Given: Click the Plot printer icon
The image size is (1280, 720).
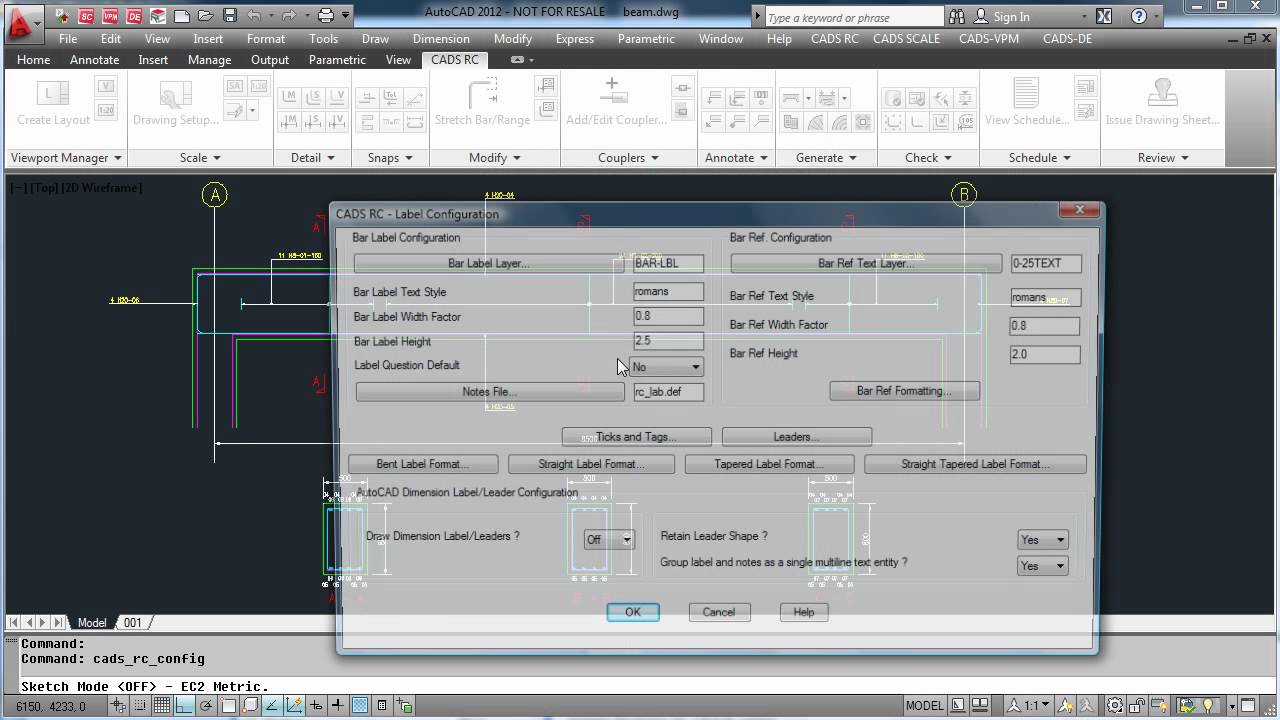Looking at the screenshot, I should (326, 16).
